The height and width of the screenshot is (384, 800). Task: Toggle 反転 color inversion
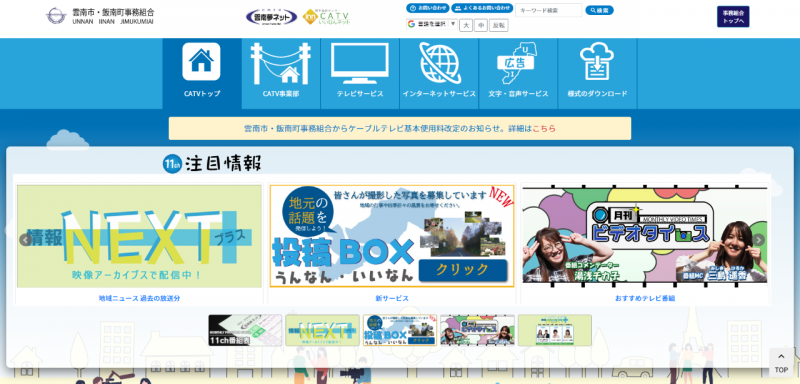pos(498,25)
